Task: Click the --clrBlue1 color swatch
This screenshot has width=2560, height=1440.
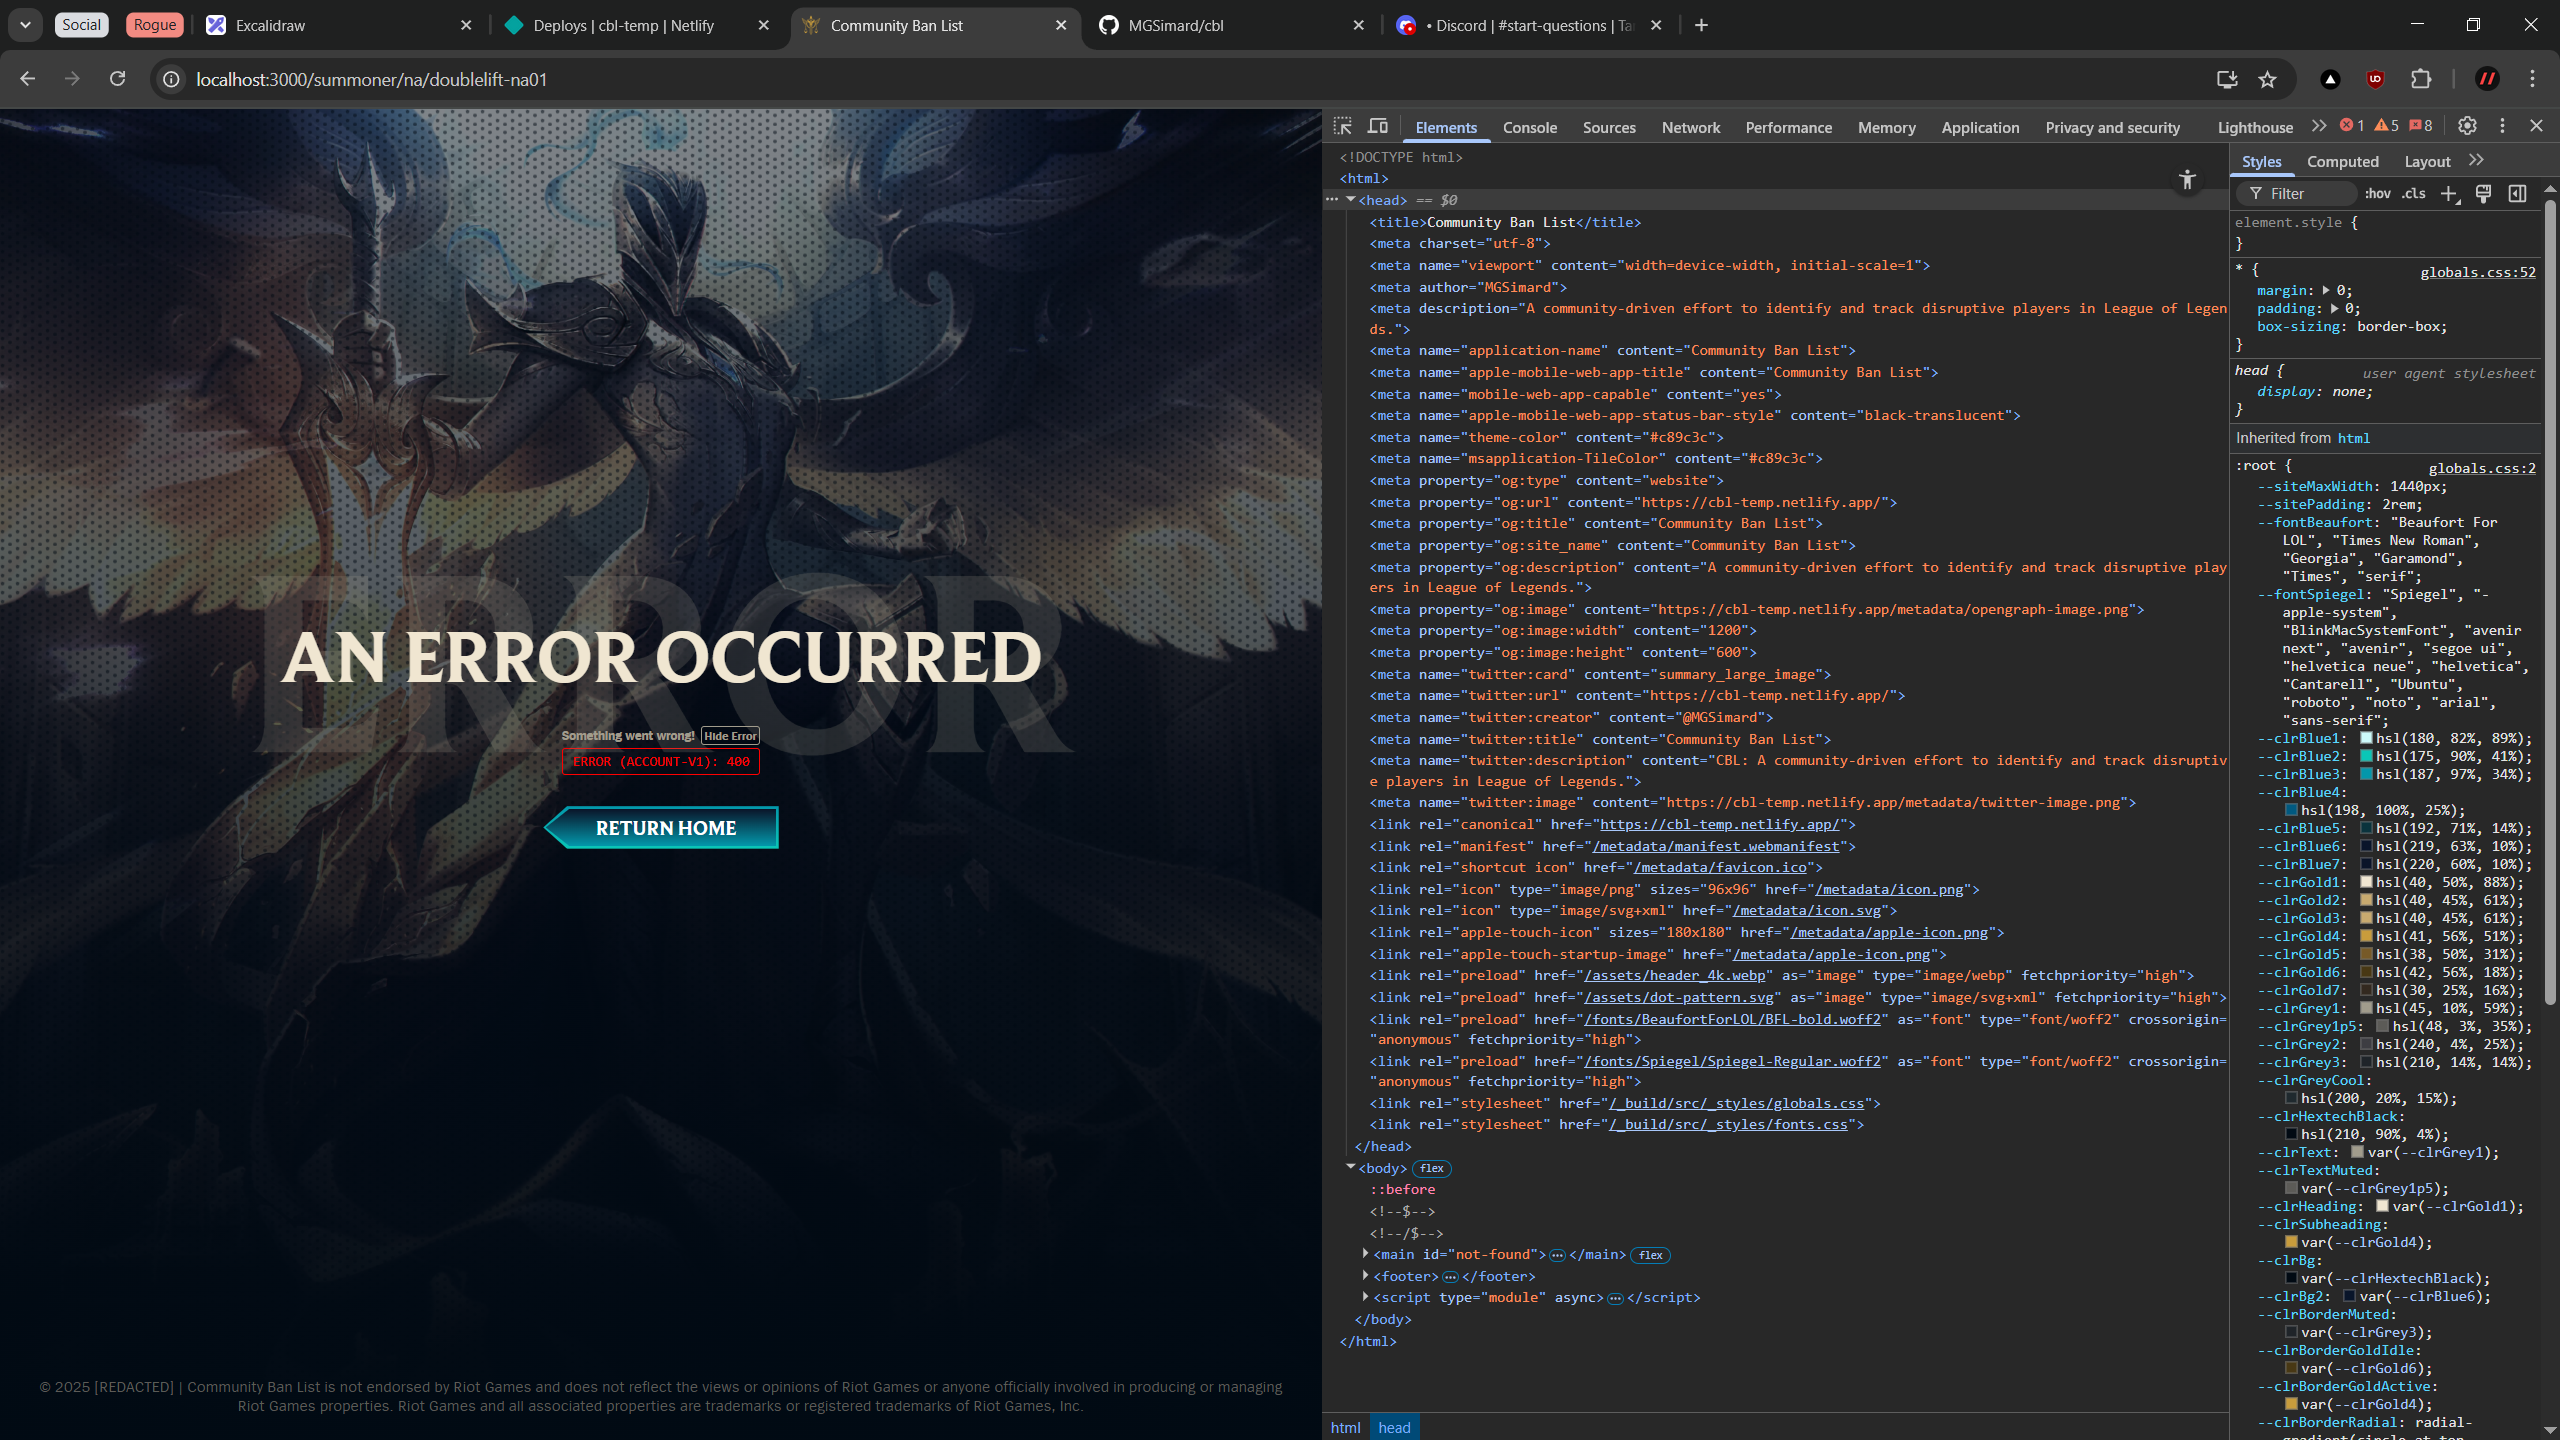Action: click(2366, 738)
